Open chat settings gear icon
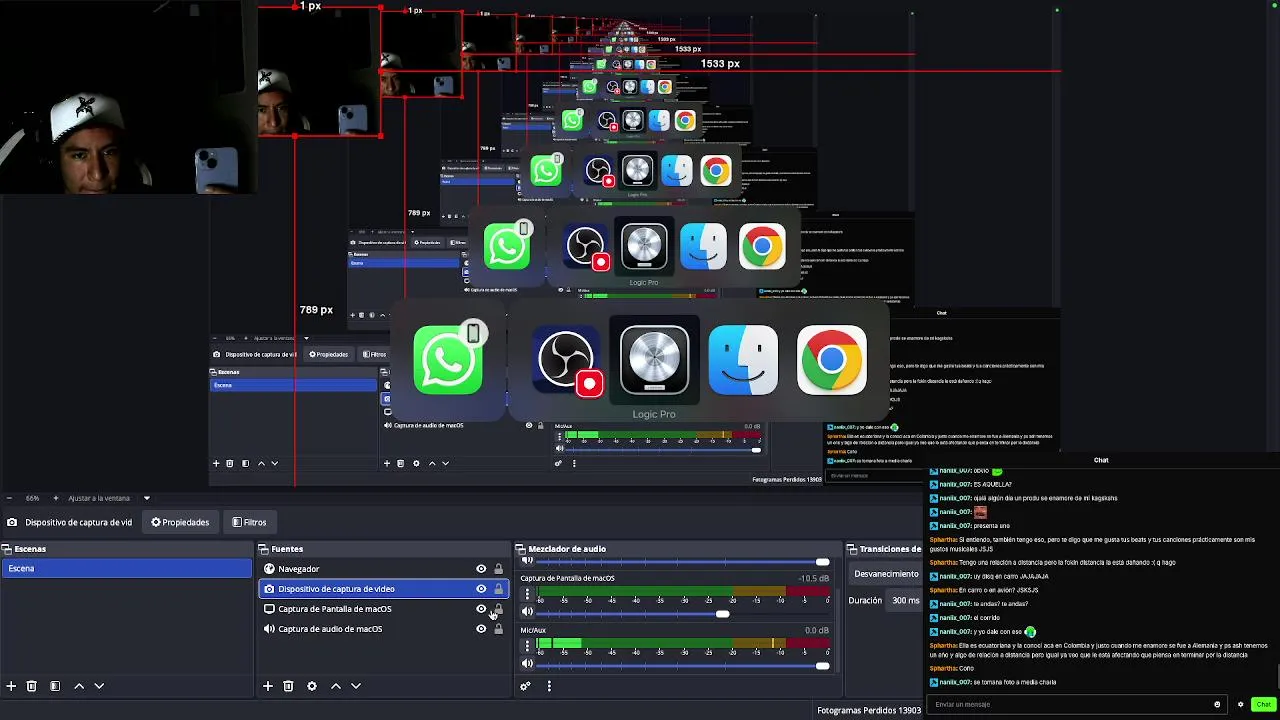 point(1241,704)
